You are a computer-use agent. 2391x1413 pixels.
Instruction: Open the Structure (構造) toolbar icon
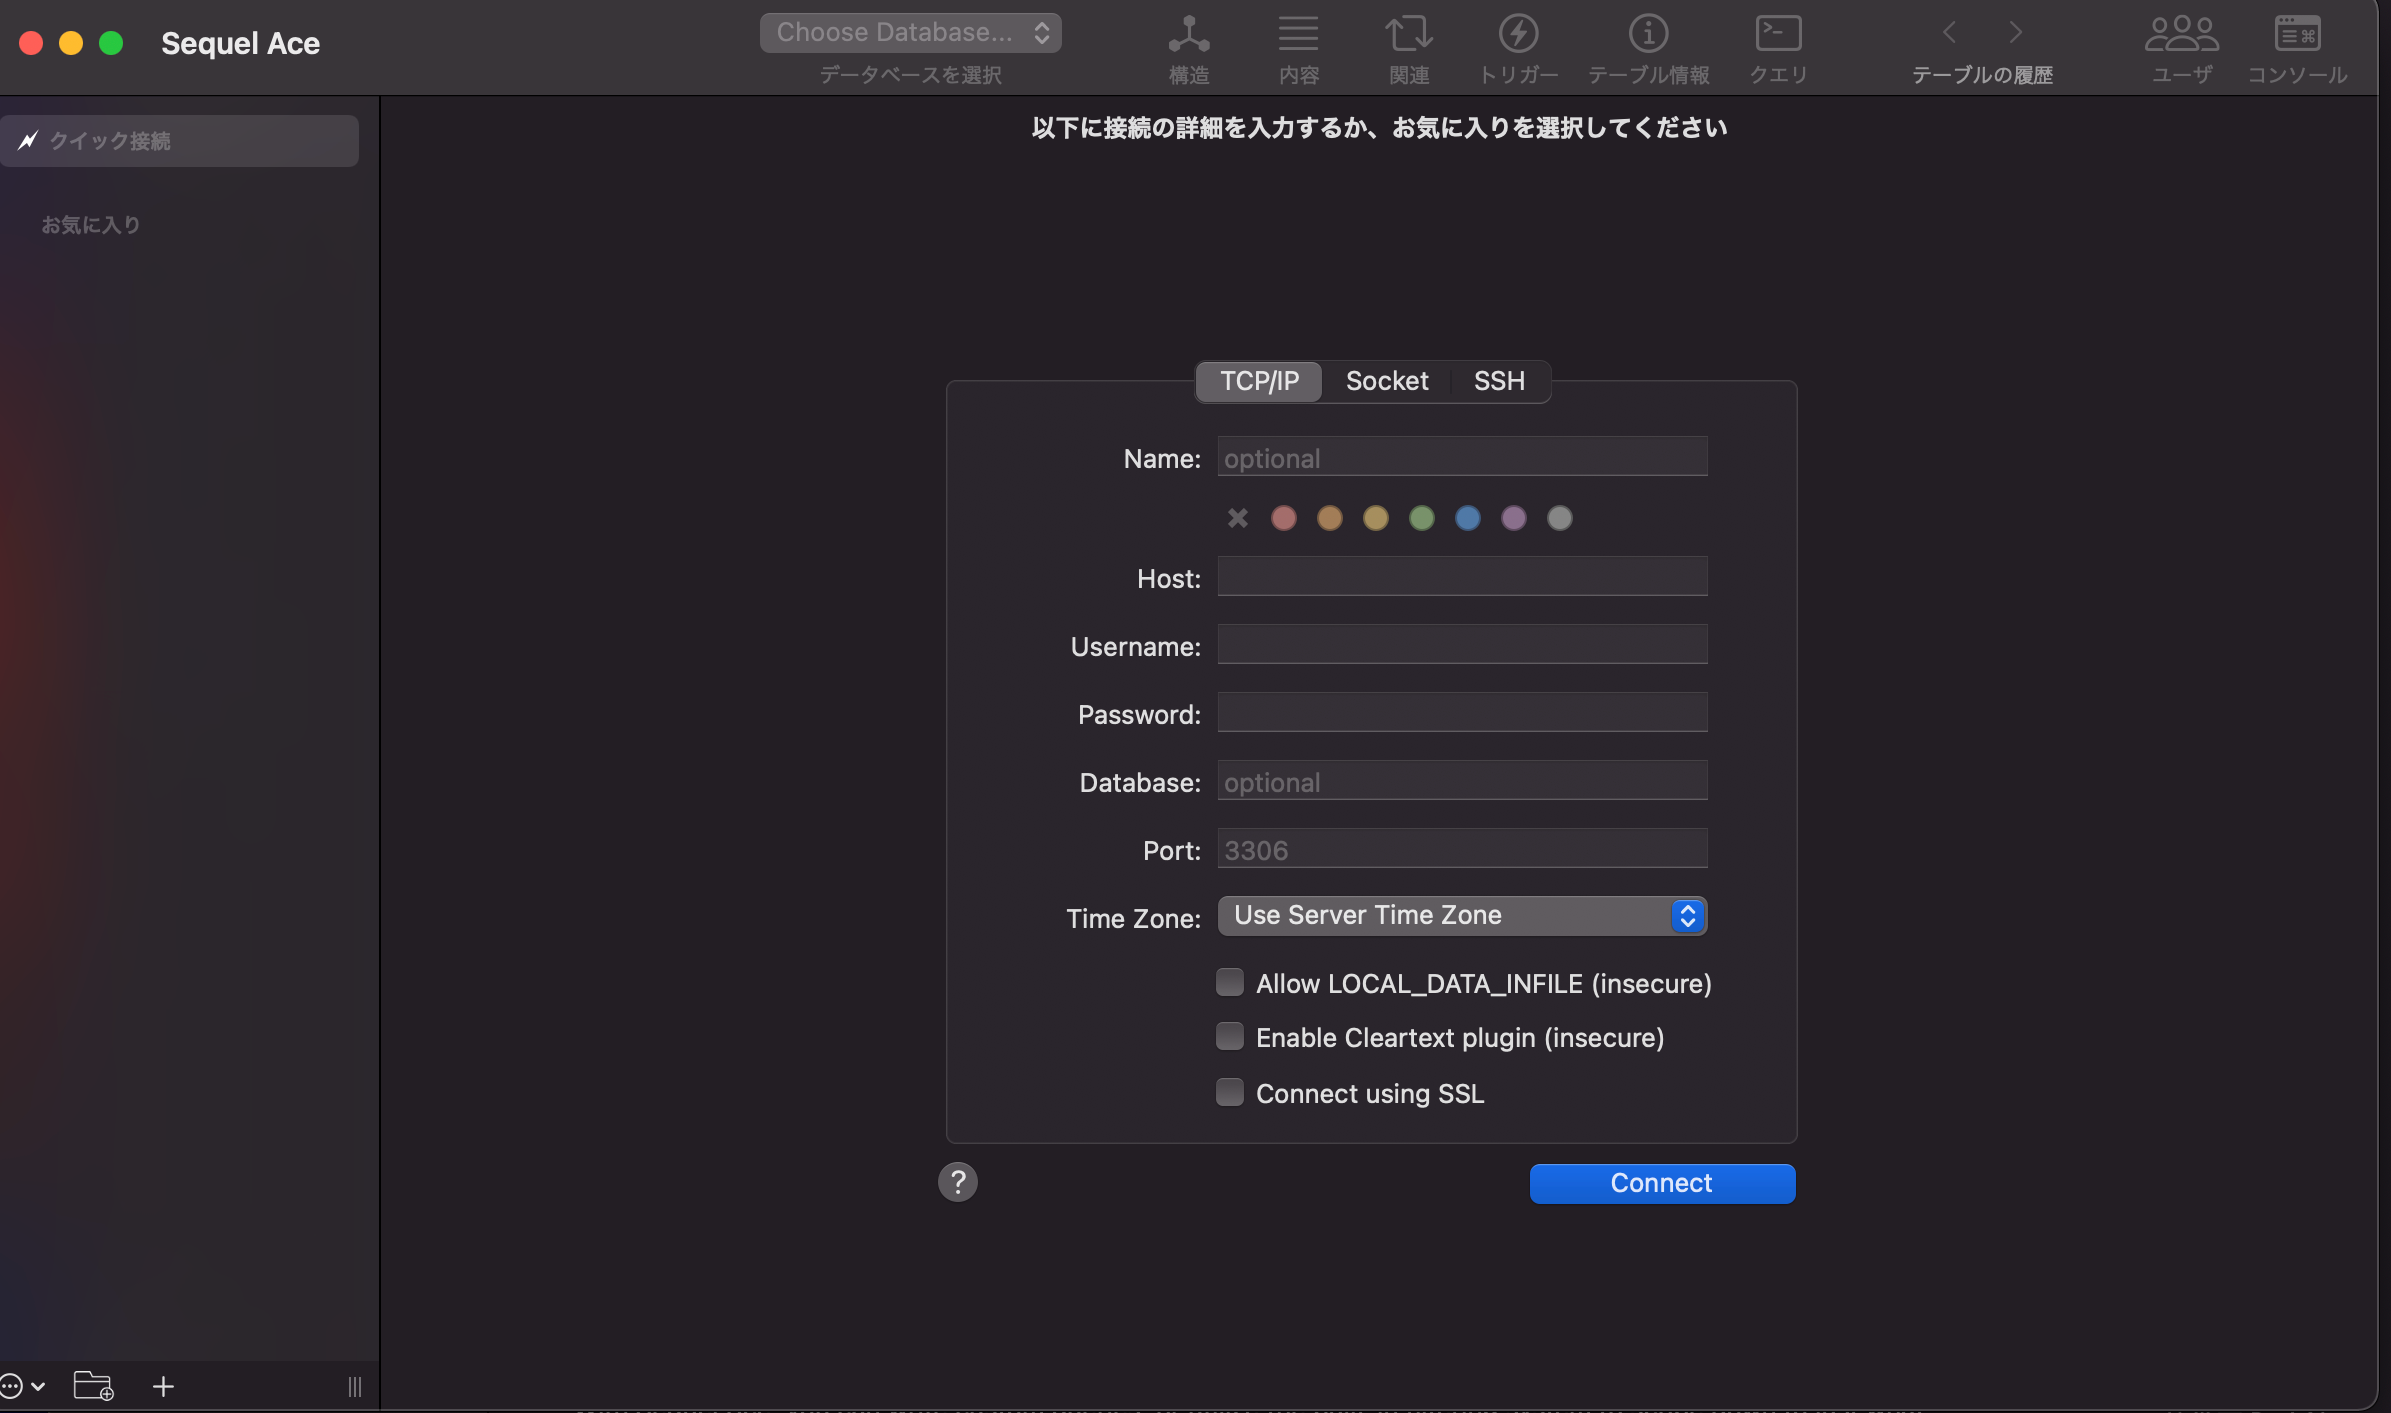tap(1188, 35)
